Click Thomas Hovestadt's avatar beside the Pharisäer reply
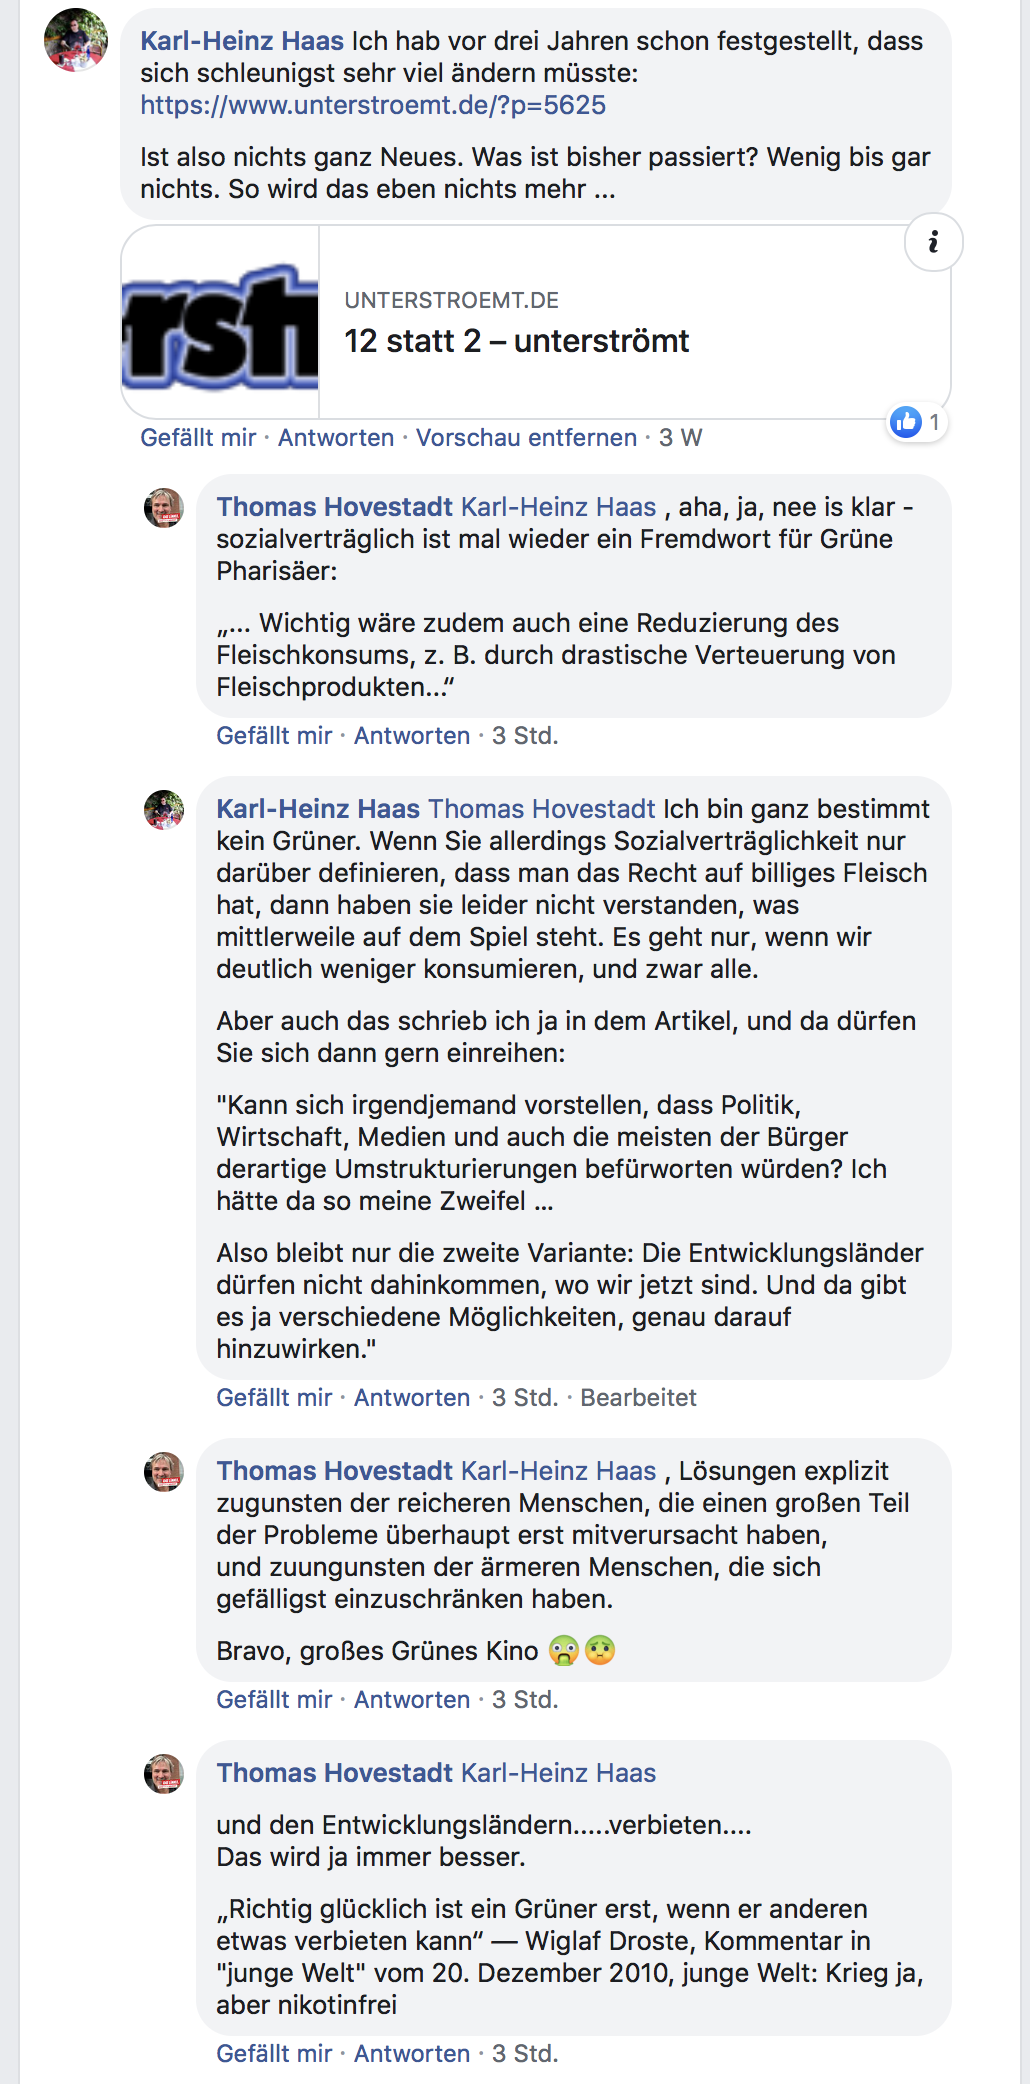The width and height of the screenshot is (1030, 2084). [164, 508]
